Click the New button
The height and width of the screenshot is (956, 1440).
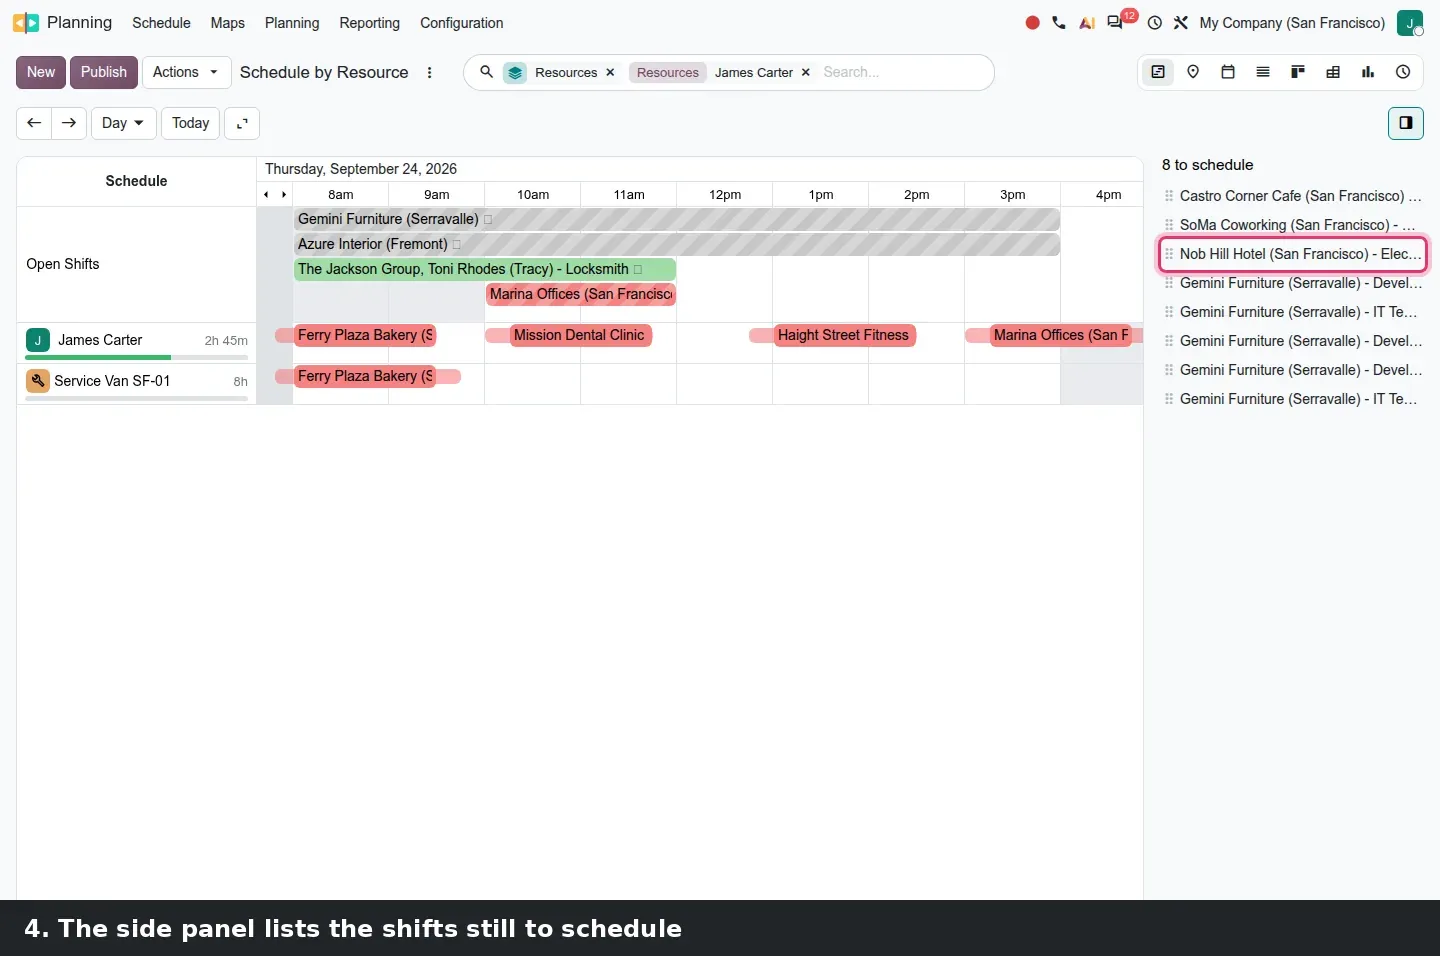[x=41, y=72]
